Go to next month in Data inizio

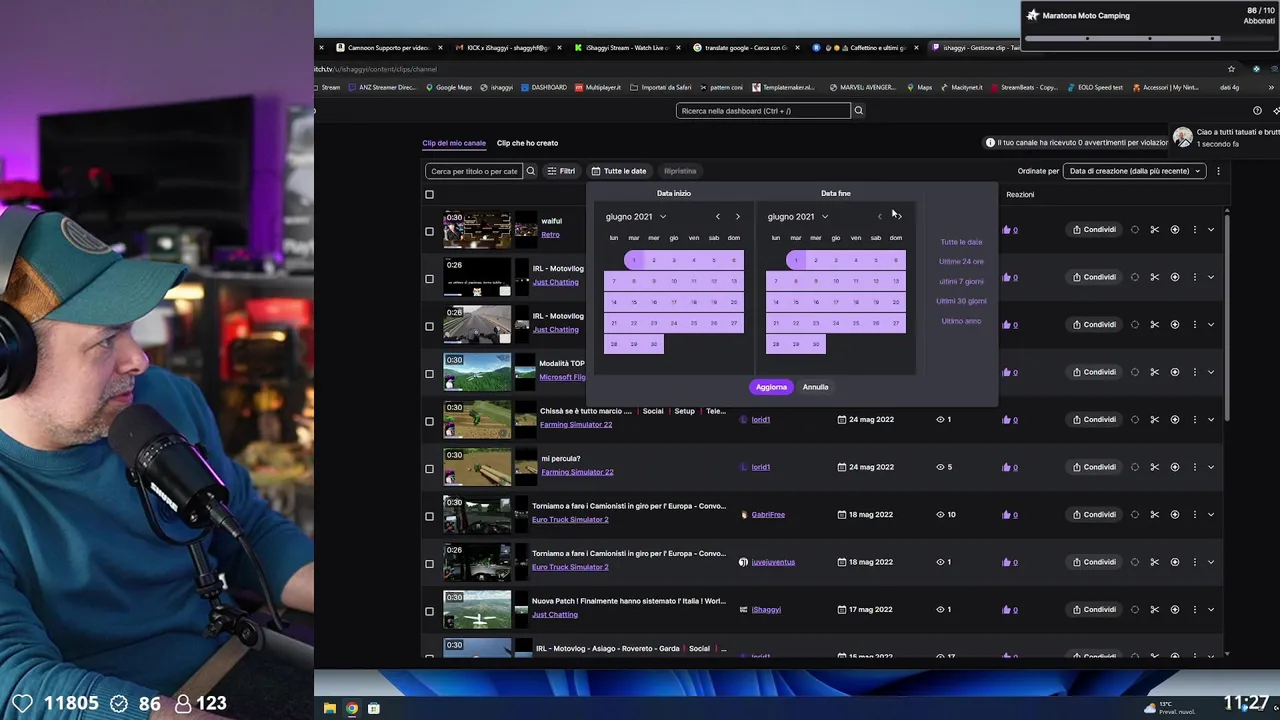tap(738, 216)
